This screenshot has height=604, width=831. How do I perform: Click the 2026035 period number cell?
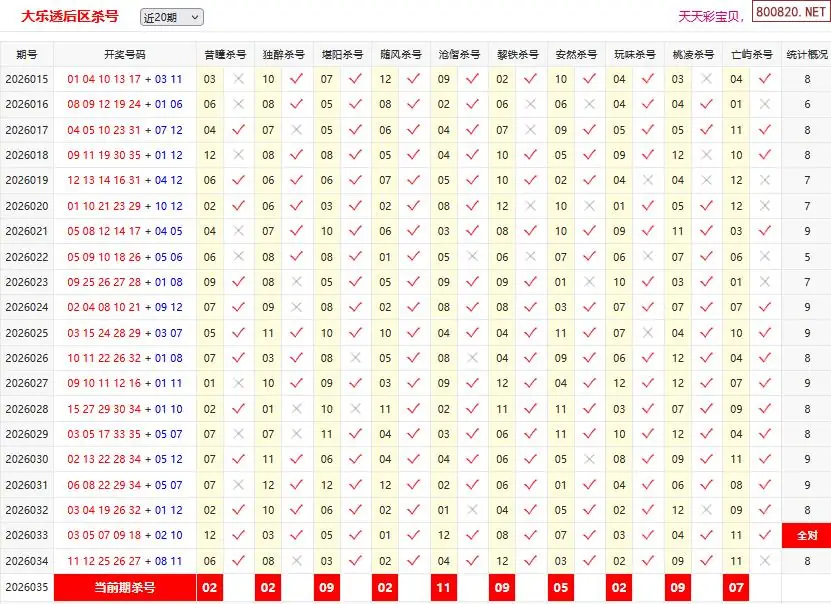click(27, 587)
